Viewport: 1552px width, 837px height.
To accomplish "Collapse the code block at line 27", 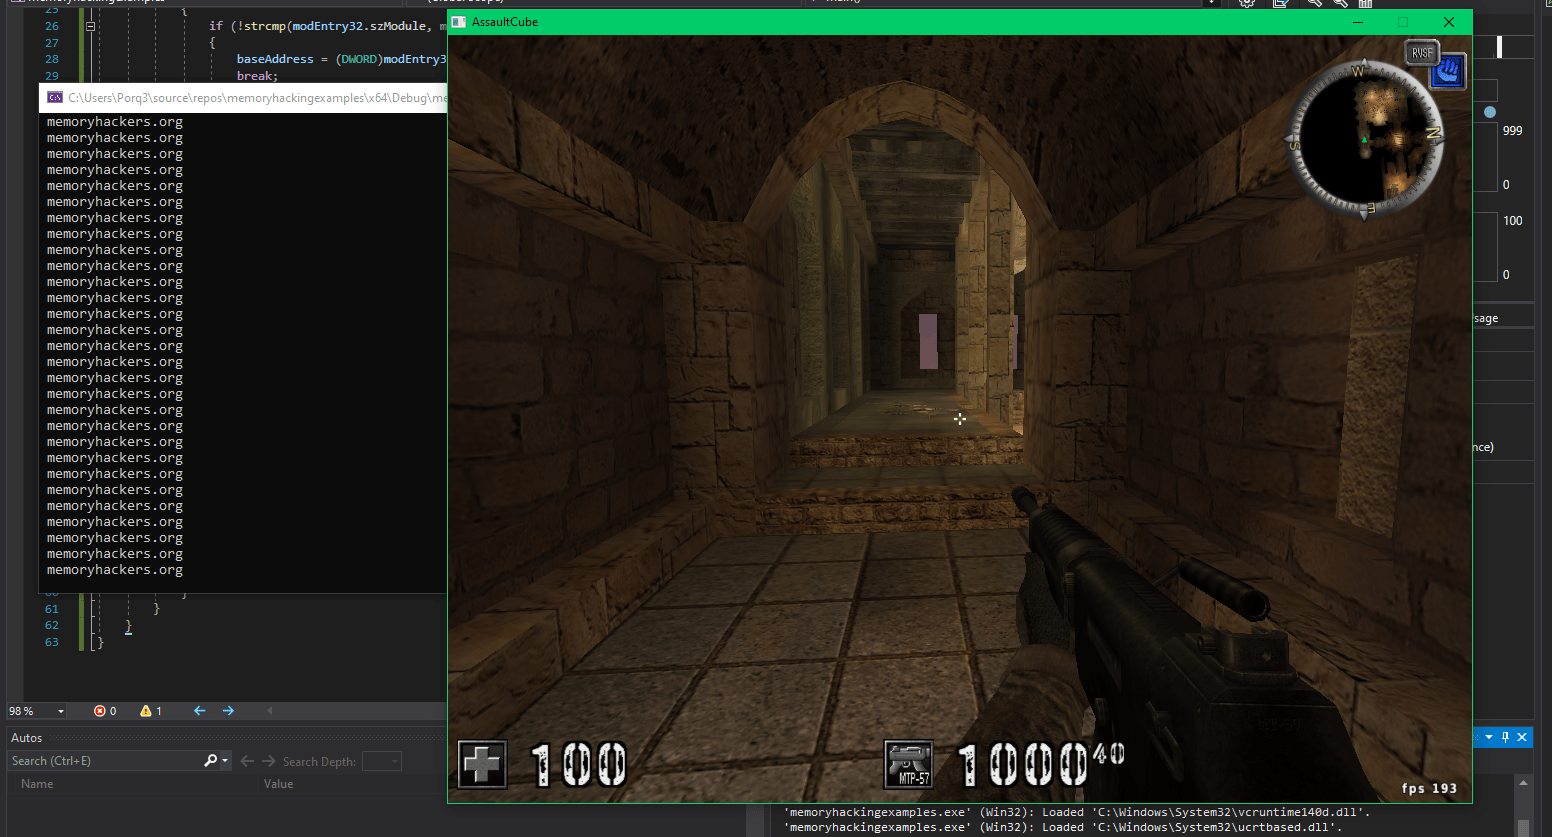I will click(x=90, y=27).
